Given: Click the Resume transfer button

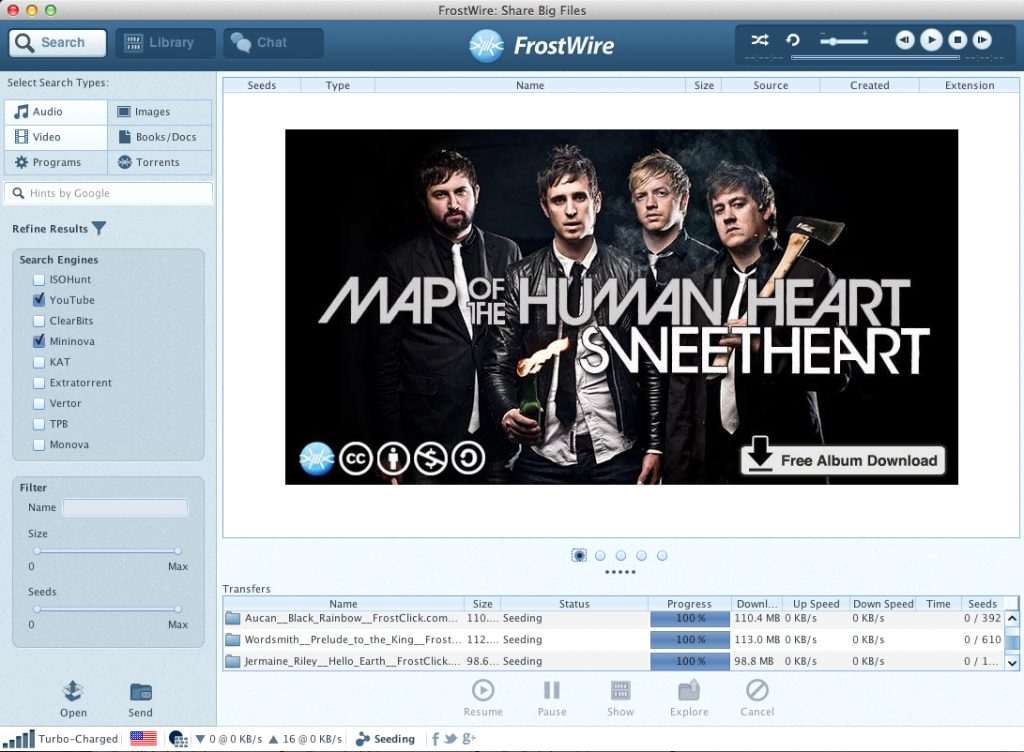Looking at the screenshot, I should tap(483, 698).
